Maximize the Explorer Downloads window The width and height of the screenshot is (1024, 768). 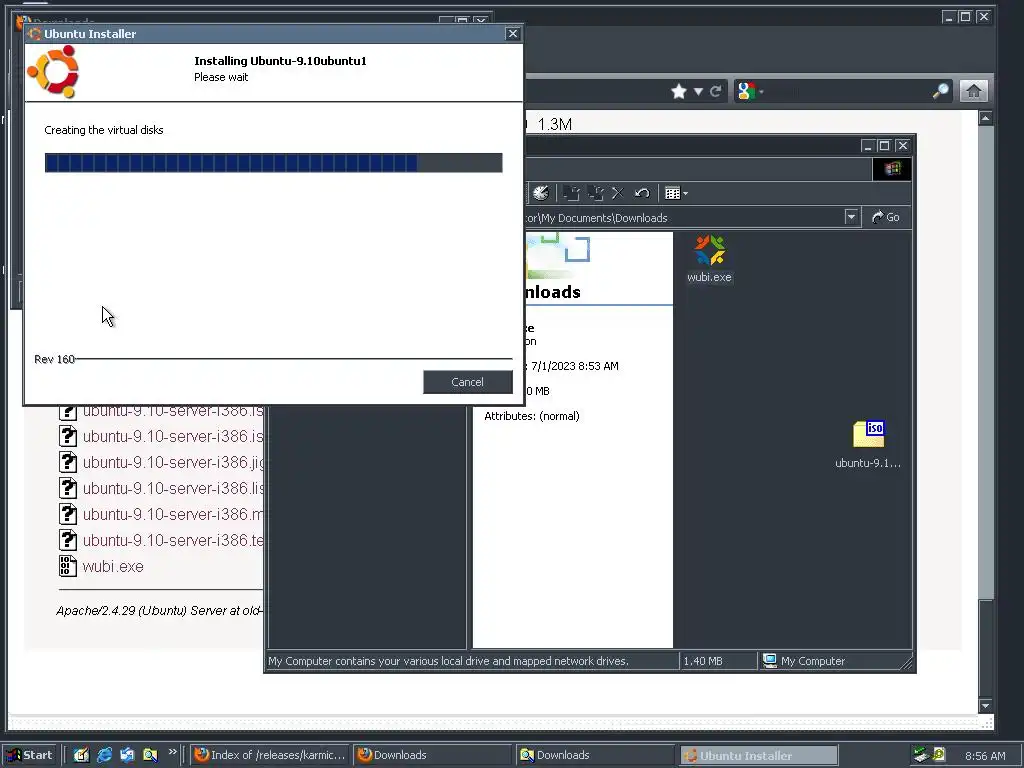coord(884,146)
